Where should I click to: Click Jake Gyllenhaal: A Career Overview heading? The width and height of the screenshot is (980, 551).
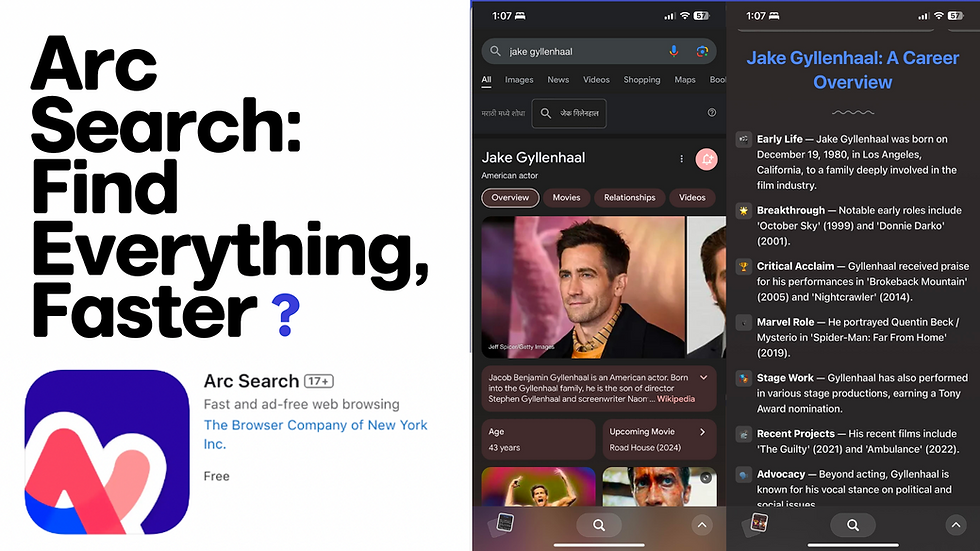852,70
